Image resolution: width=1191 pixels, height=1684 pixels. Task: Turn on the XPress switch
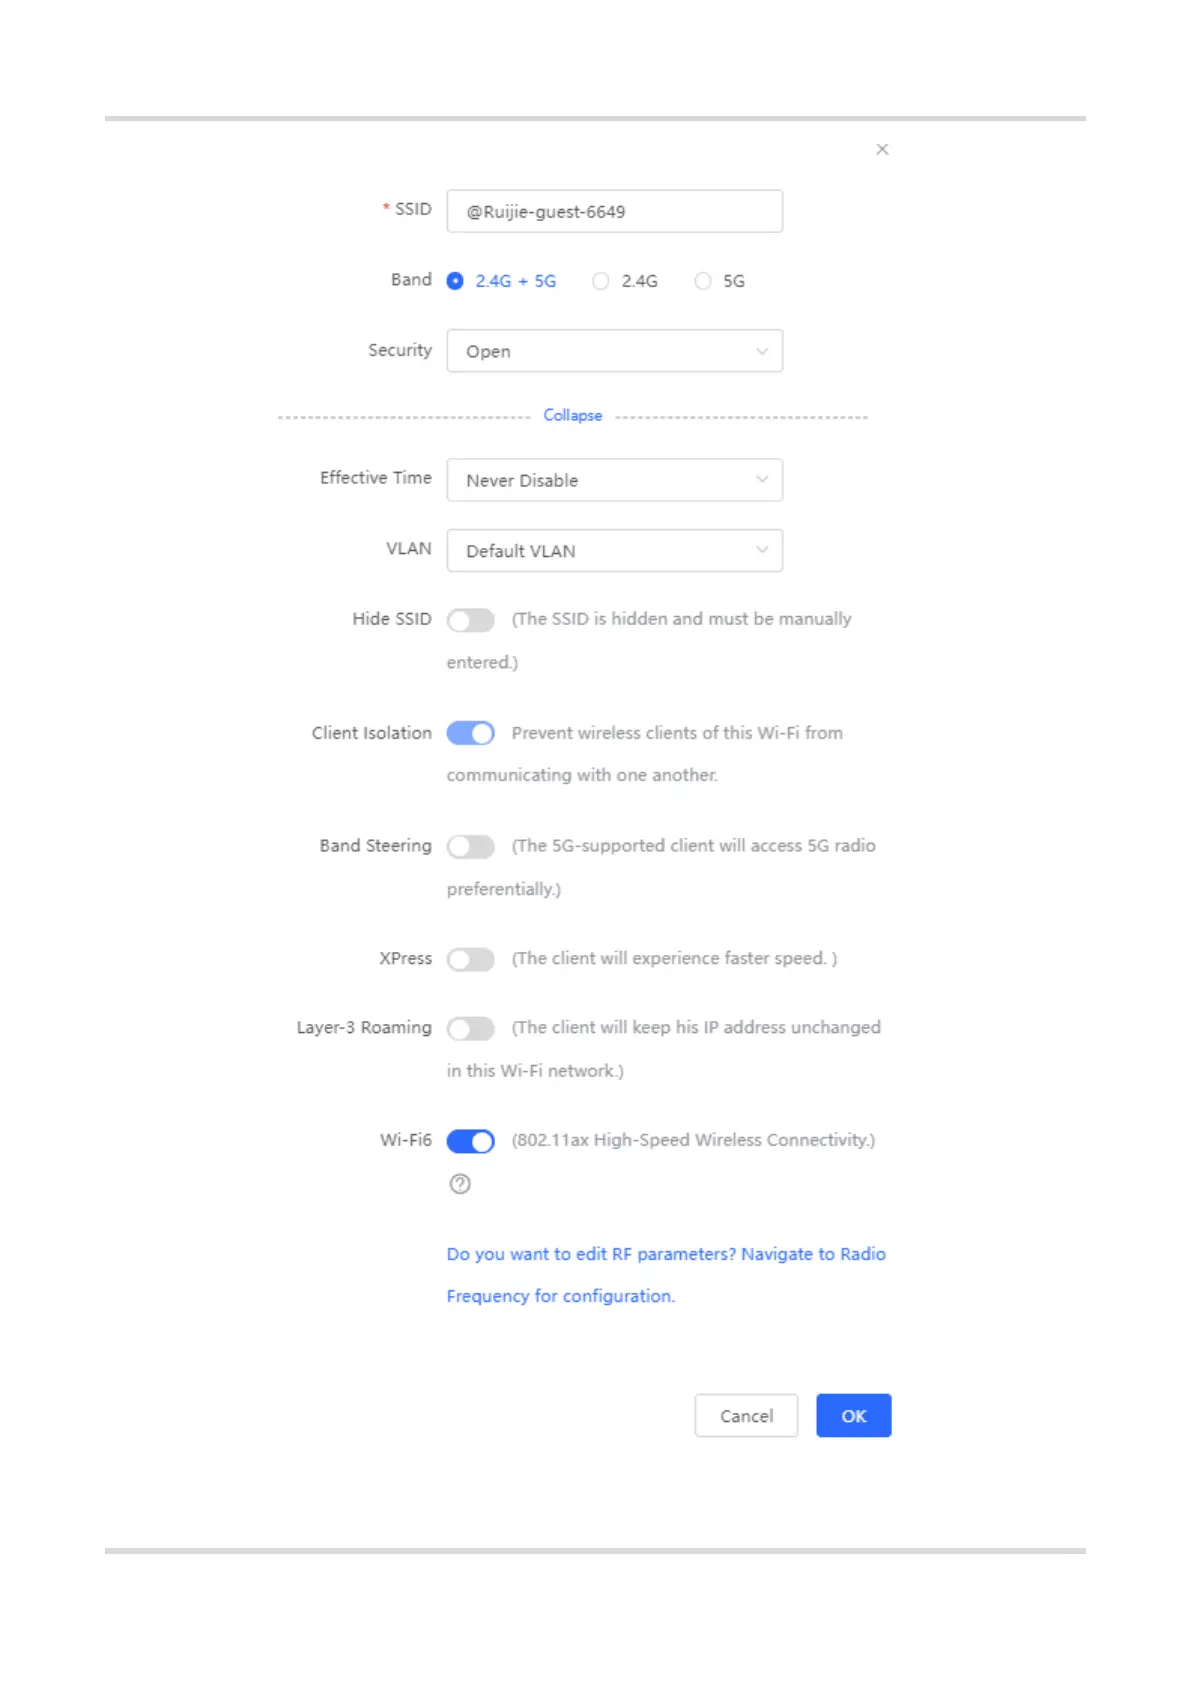471,960
